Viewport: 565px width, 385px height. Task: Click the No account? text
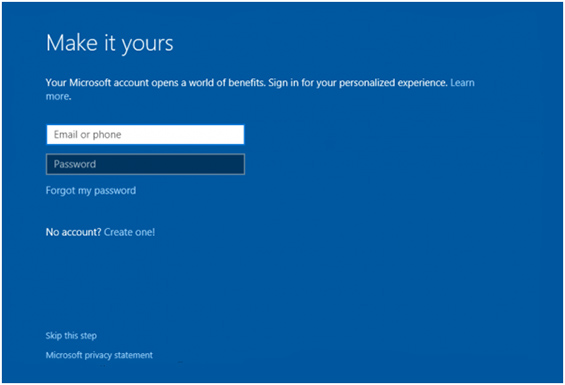pos(74,232)
